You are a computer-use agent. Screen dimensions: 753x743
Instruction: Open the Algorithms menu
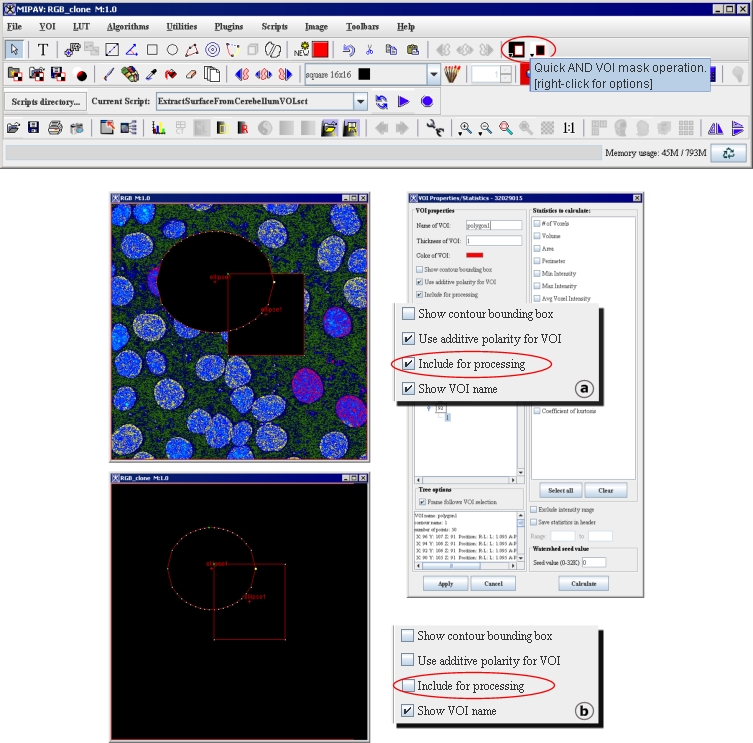127,26
